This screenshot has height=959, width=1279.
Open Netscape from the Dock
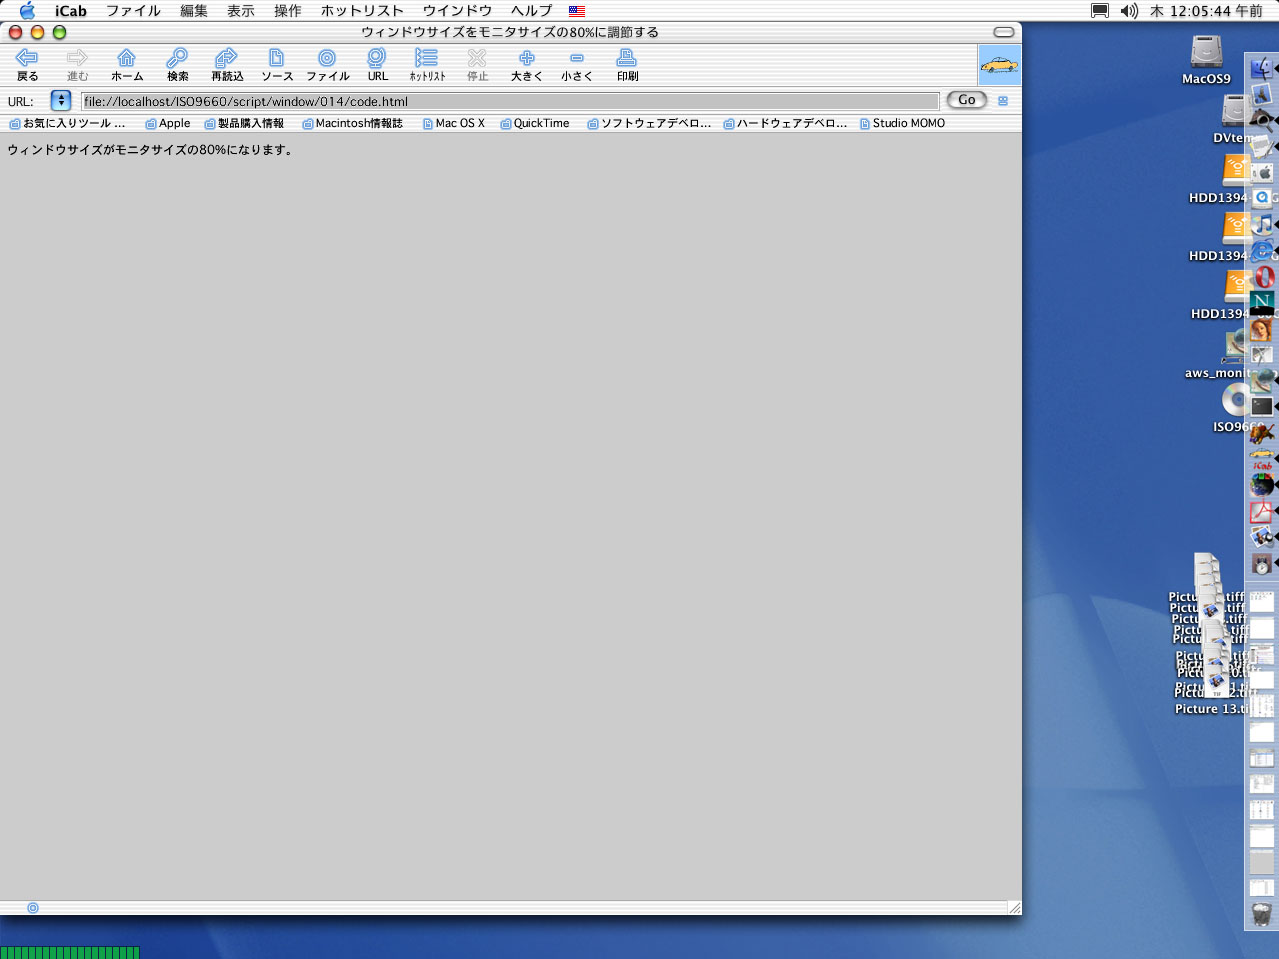1262,302
